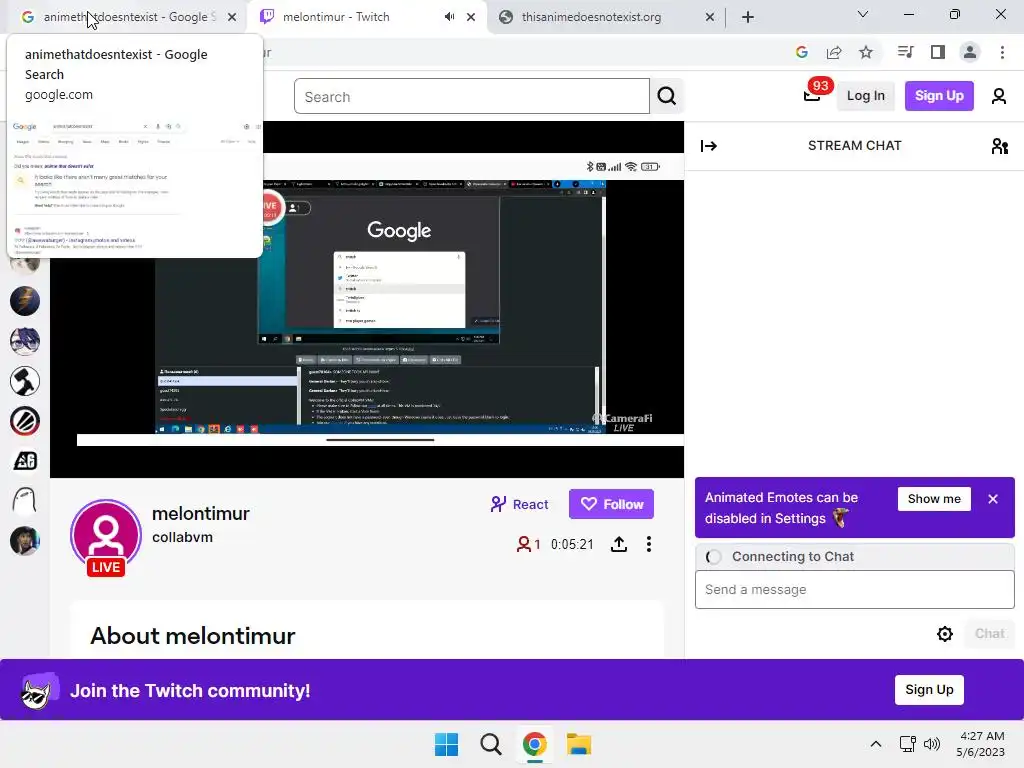Click the Google search tab preview thumbnail
Viewport: 1024px width, 768px height.
click(135, 186)
